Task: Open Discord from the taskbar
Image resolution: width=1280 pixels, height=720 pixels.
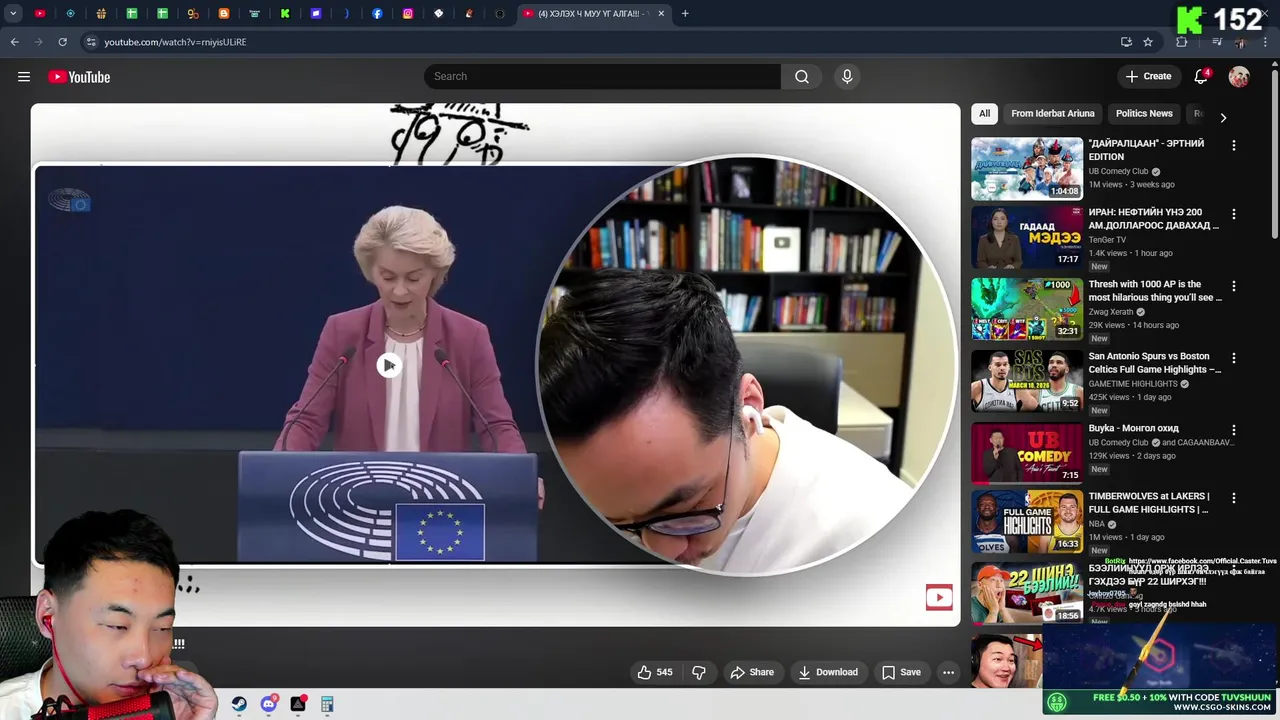Action: pyautogui.click(x=268, y=704)
